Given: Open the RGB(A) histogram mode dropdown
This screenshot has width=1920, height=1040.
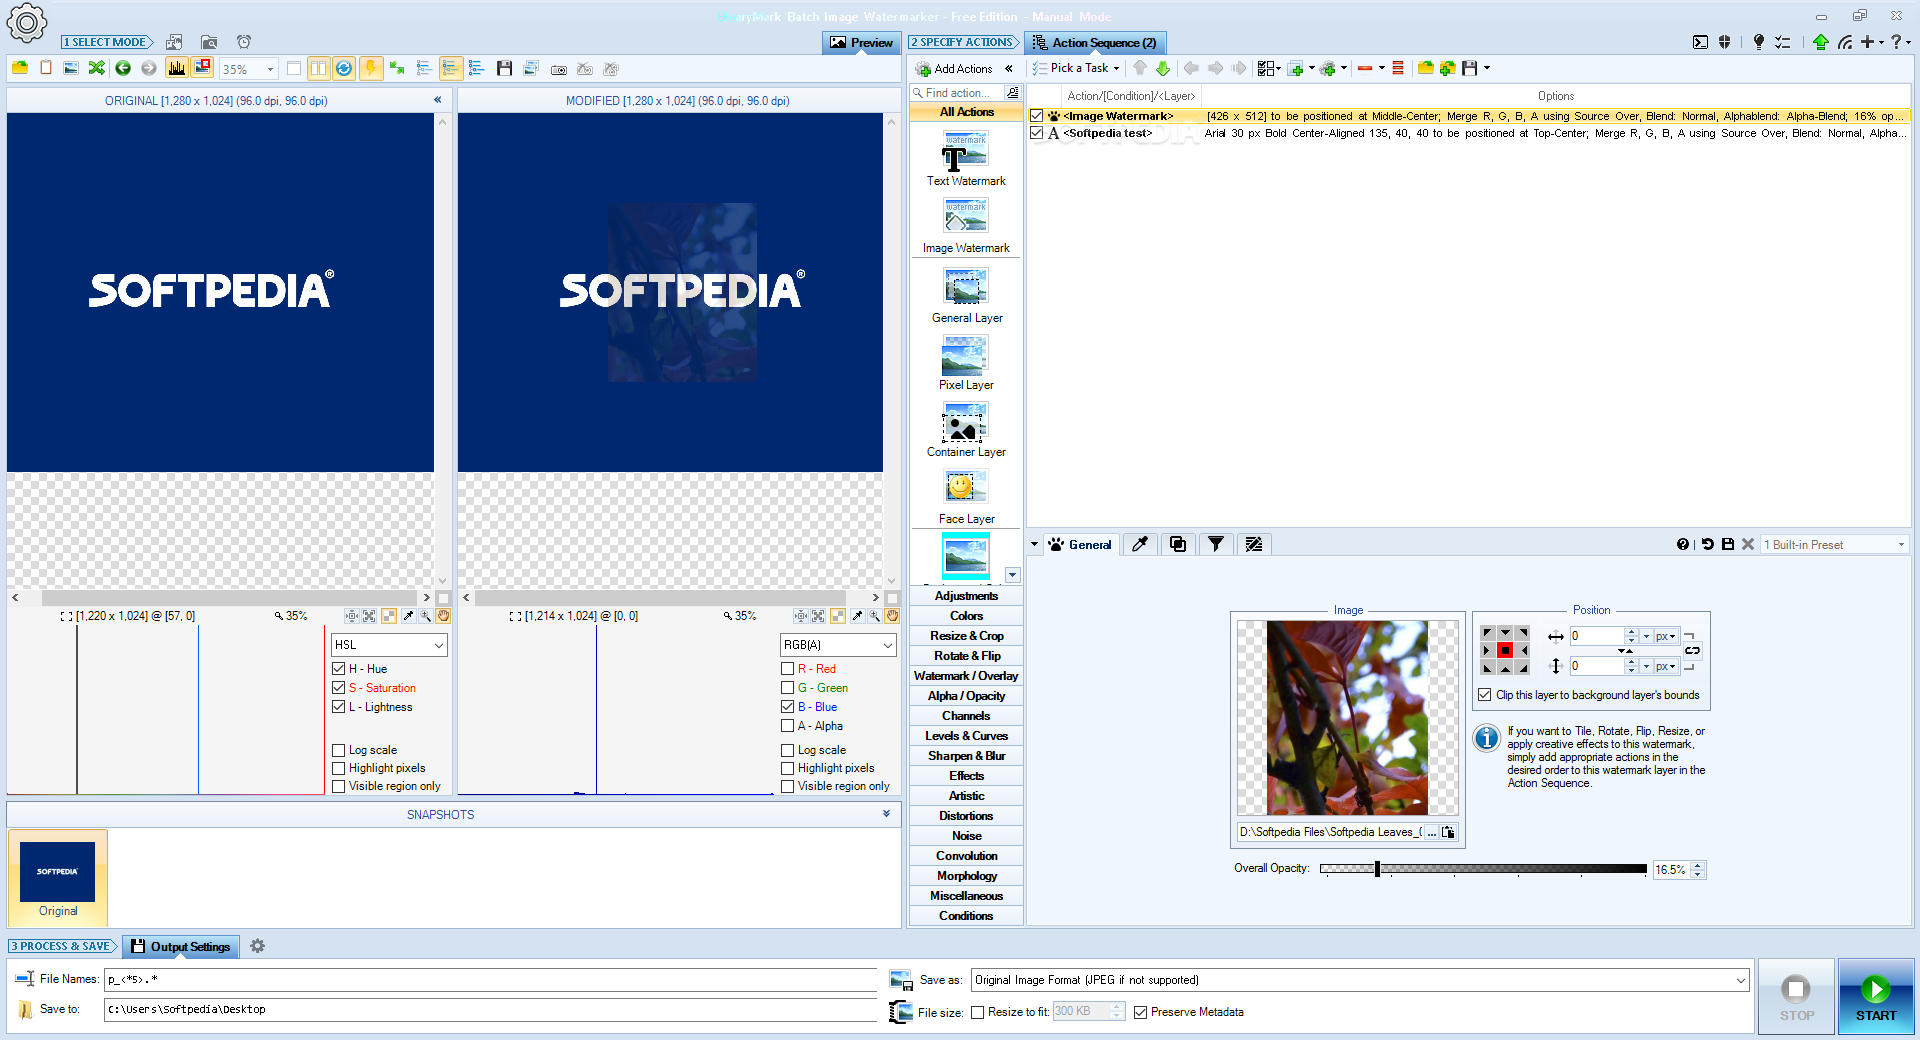Looking at the screenshot, I should tap(838, 645).
